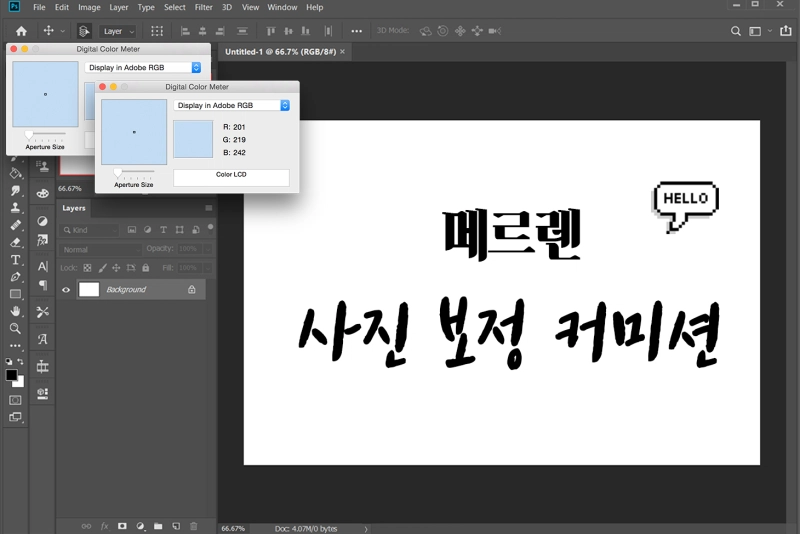Select the Type tool in the toolbar
This screenshot has height=534, width=800.
click(15, 260)
